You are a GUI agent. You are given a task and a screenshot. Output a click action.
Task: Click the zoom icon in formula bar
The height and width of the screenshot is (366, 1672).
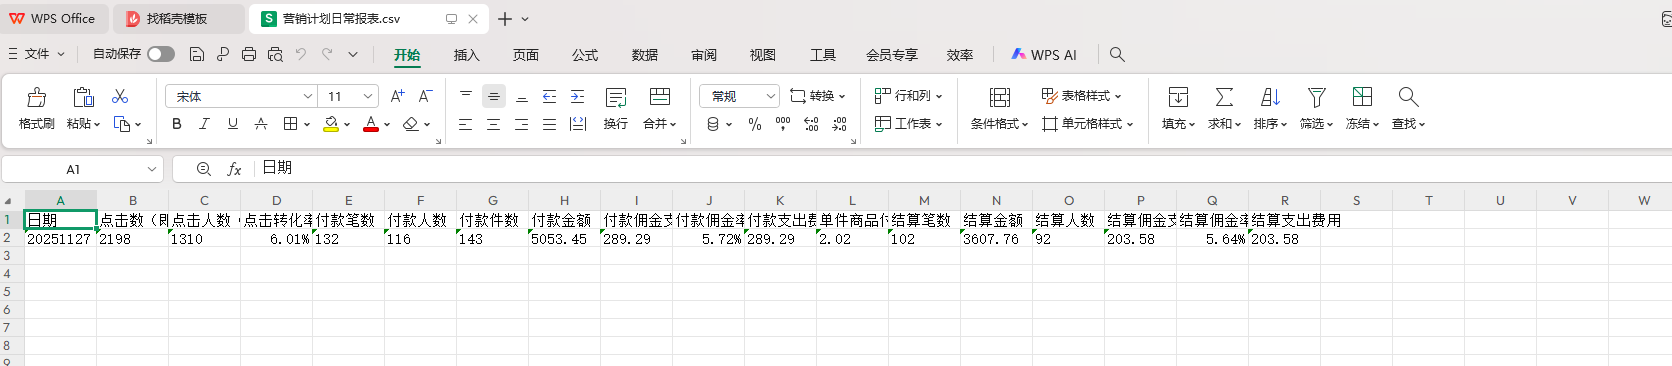(x=204, y=169)
